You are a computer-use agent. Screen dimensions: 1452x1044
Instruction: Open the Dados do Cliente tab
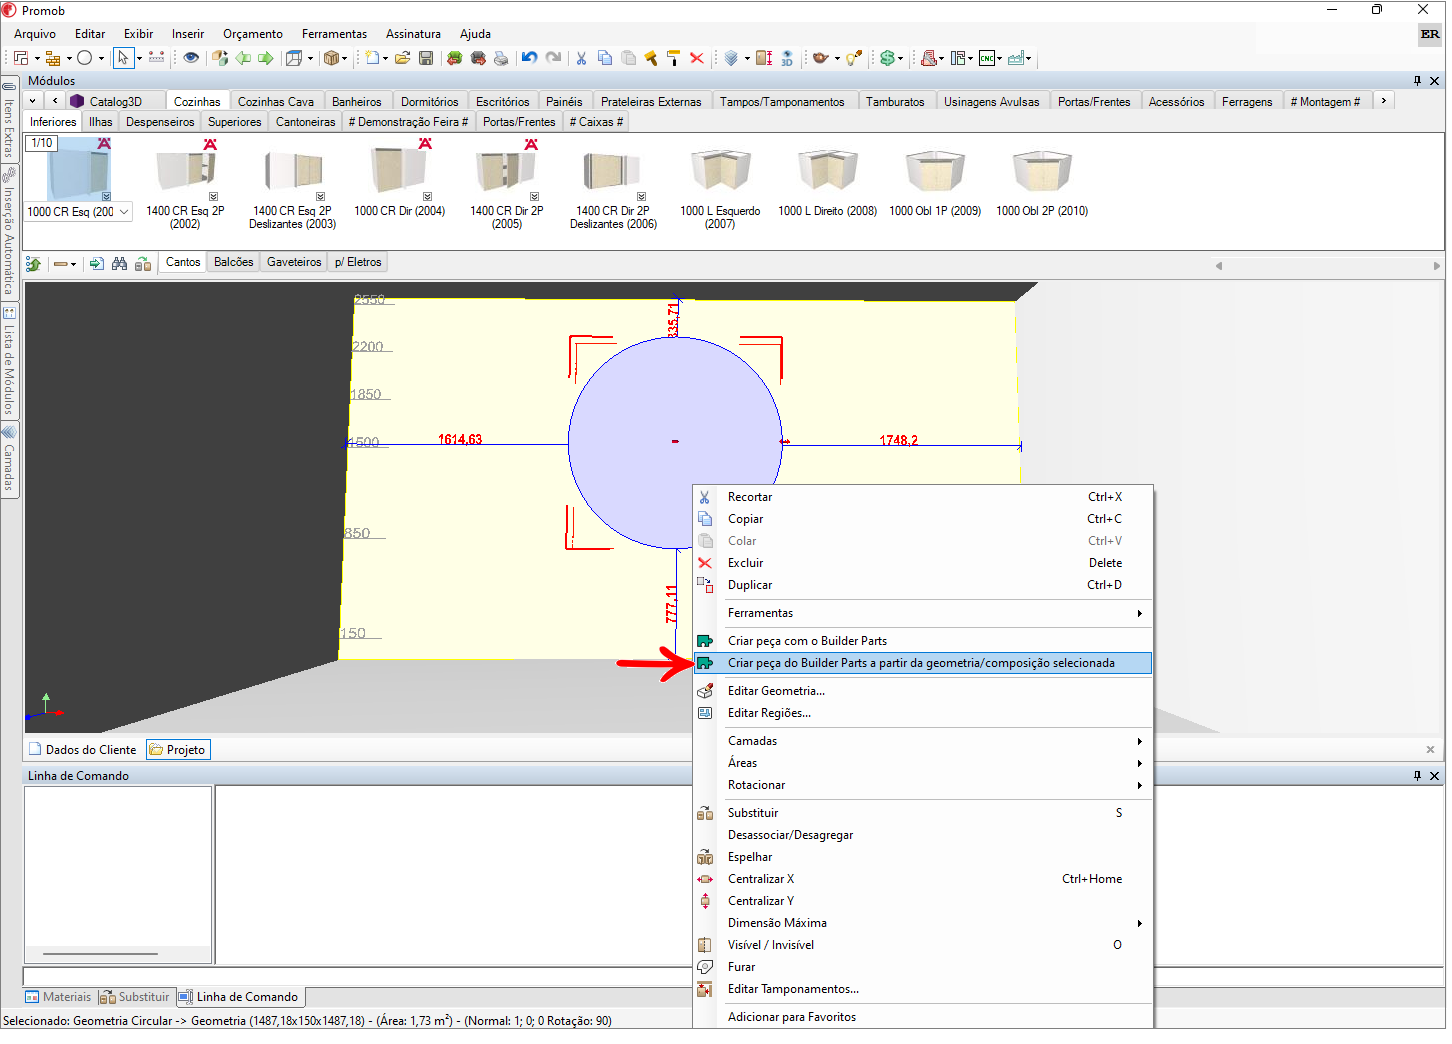pyautogui.click(x=84, y=750)
